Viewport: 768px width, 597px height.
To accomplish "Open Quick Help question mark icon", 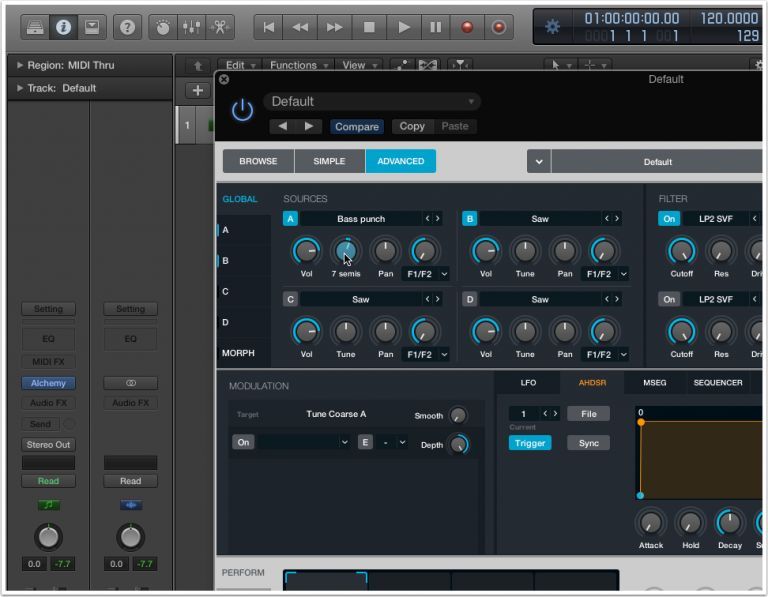I will [x=127, y=27].
